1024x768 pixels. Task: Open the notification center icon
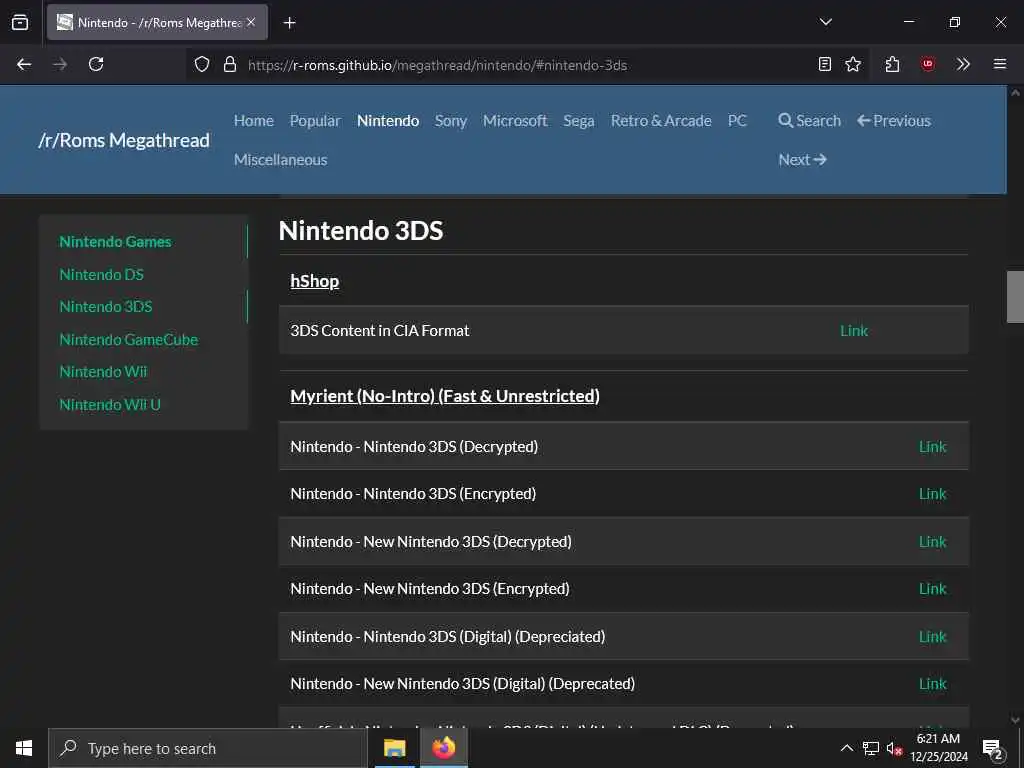tap(993, 749)
